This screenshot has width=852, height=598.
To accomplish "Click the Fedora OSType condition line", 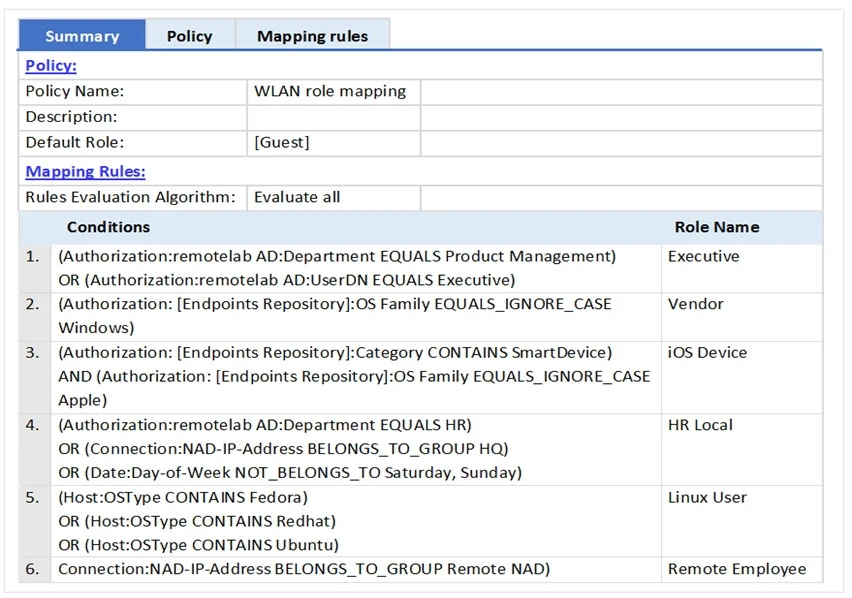I will click(x=183, y=497).
